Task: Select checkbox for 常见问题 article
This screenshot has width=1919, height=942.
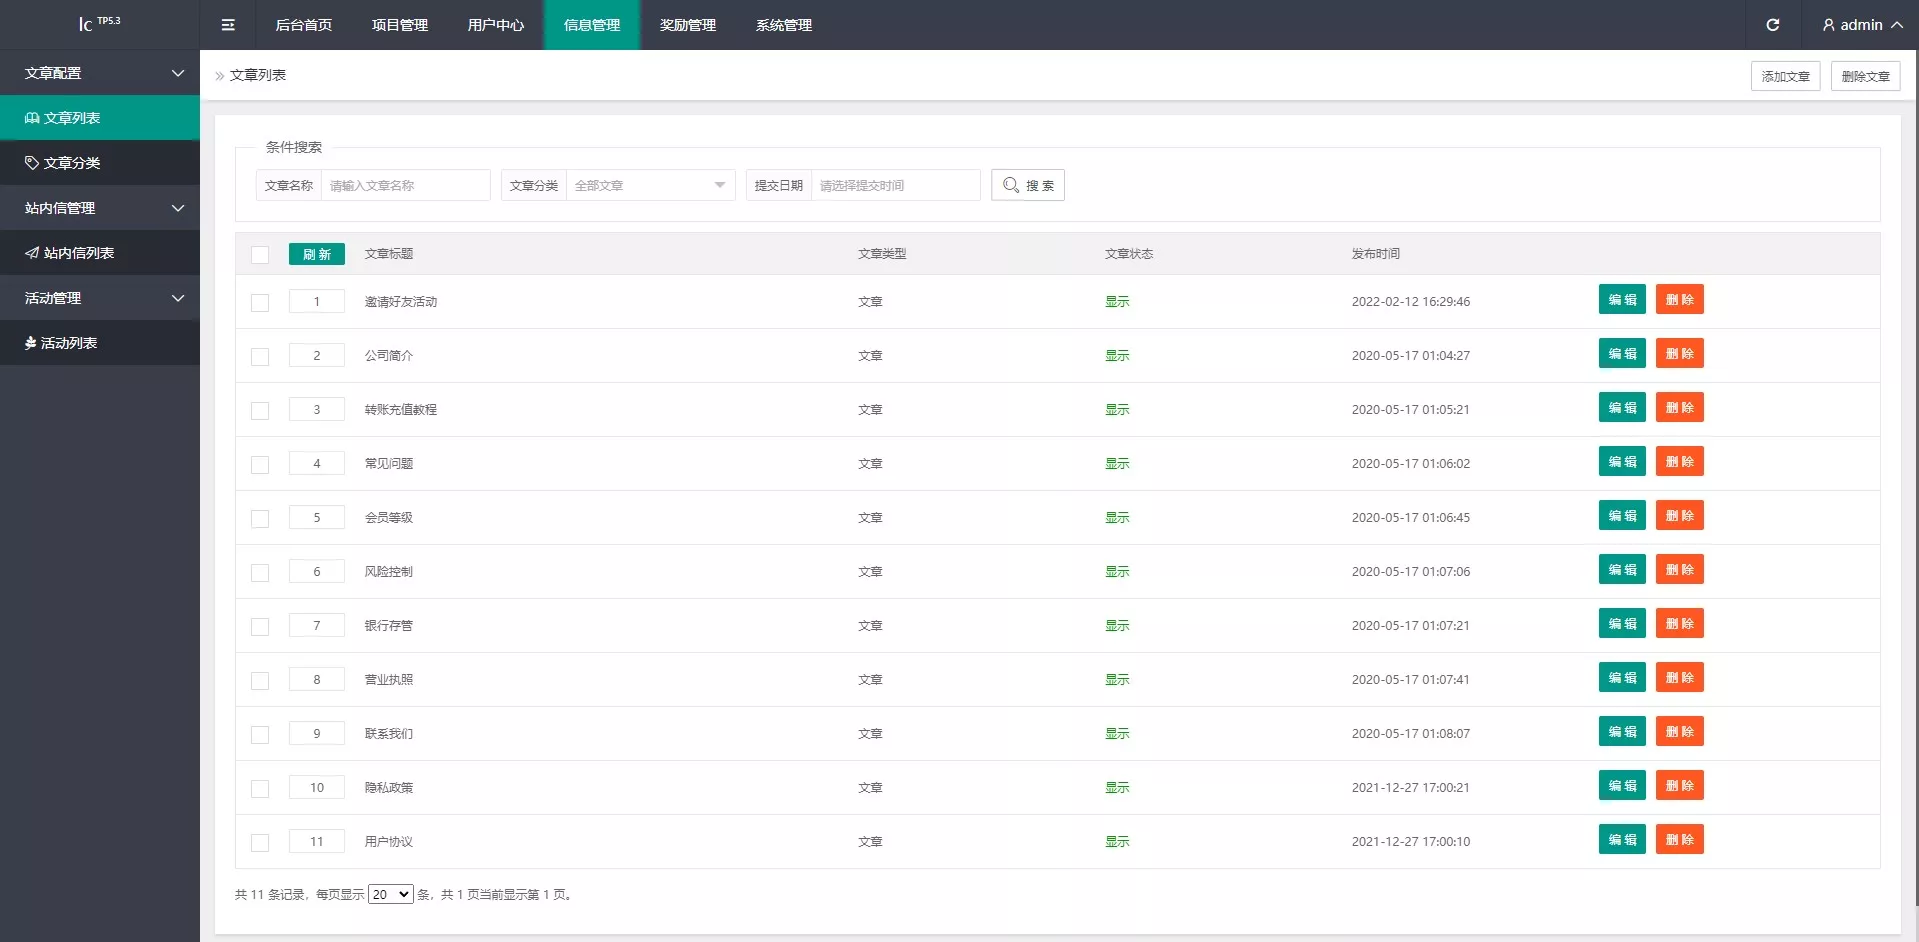Action: 260,465
